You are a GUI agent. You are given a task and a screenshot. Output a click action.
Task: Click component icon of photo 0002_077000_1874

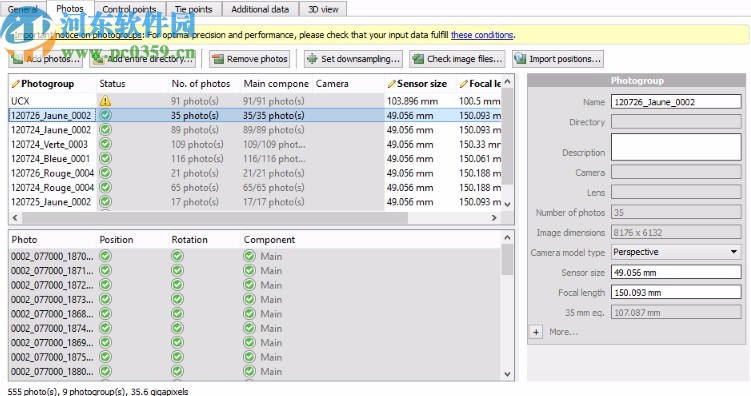pos(249,328)
